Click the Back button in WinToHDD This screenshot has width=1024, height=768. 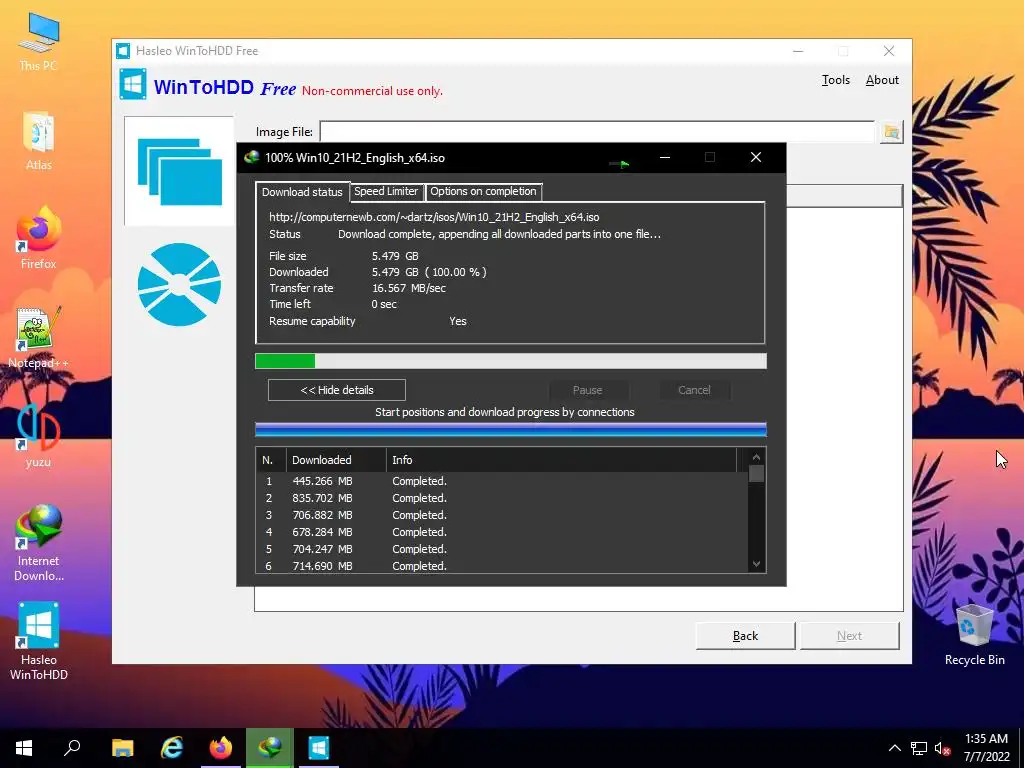pyautogui.click(x=745, y=635)
